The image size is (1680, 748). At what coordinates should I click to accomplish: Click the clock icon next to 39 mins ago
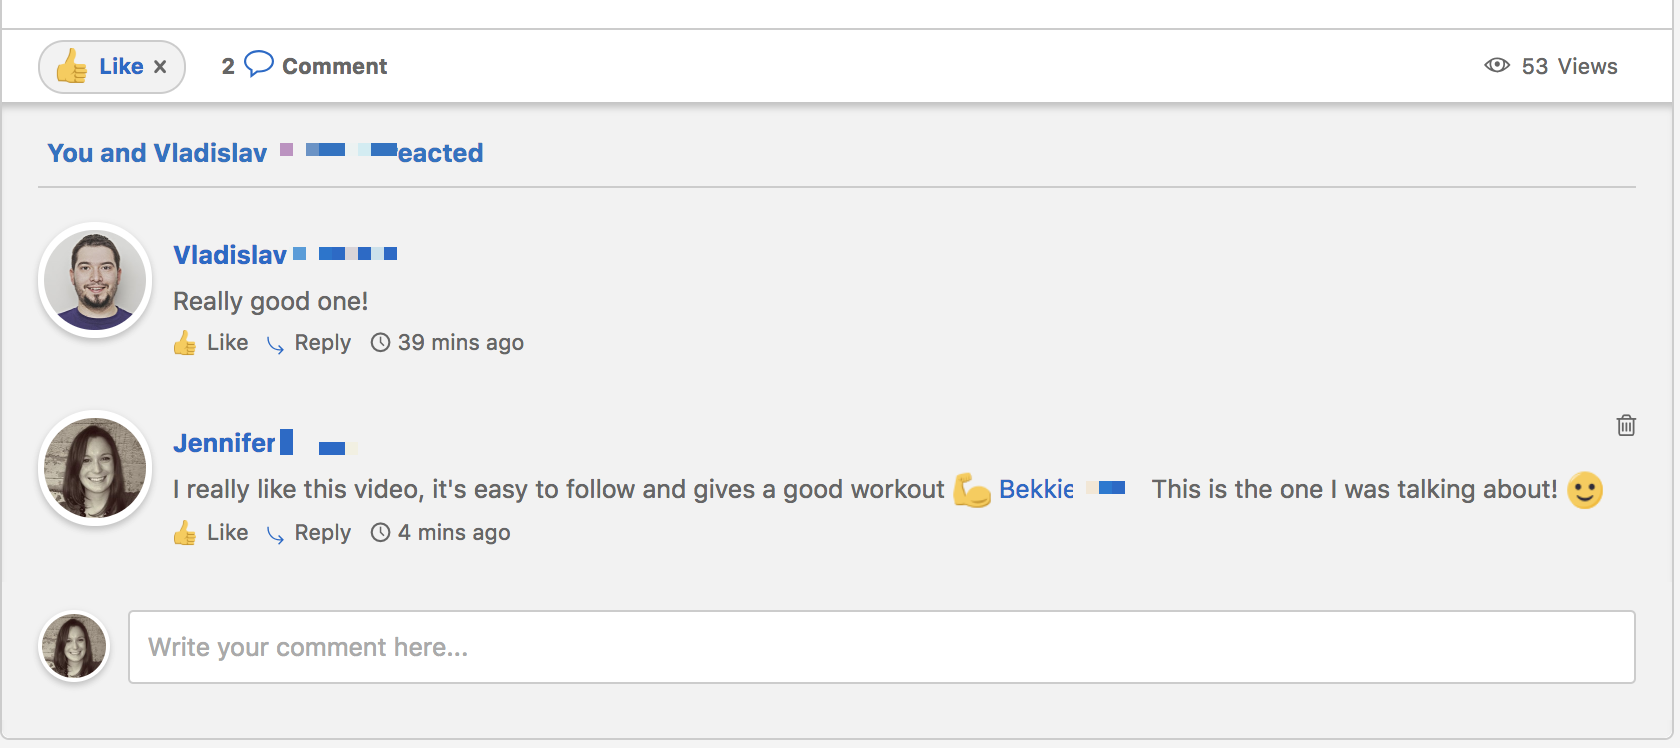pos(380,343)
